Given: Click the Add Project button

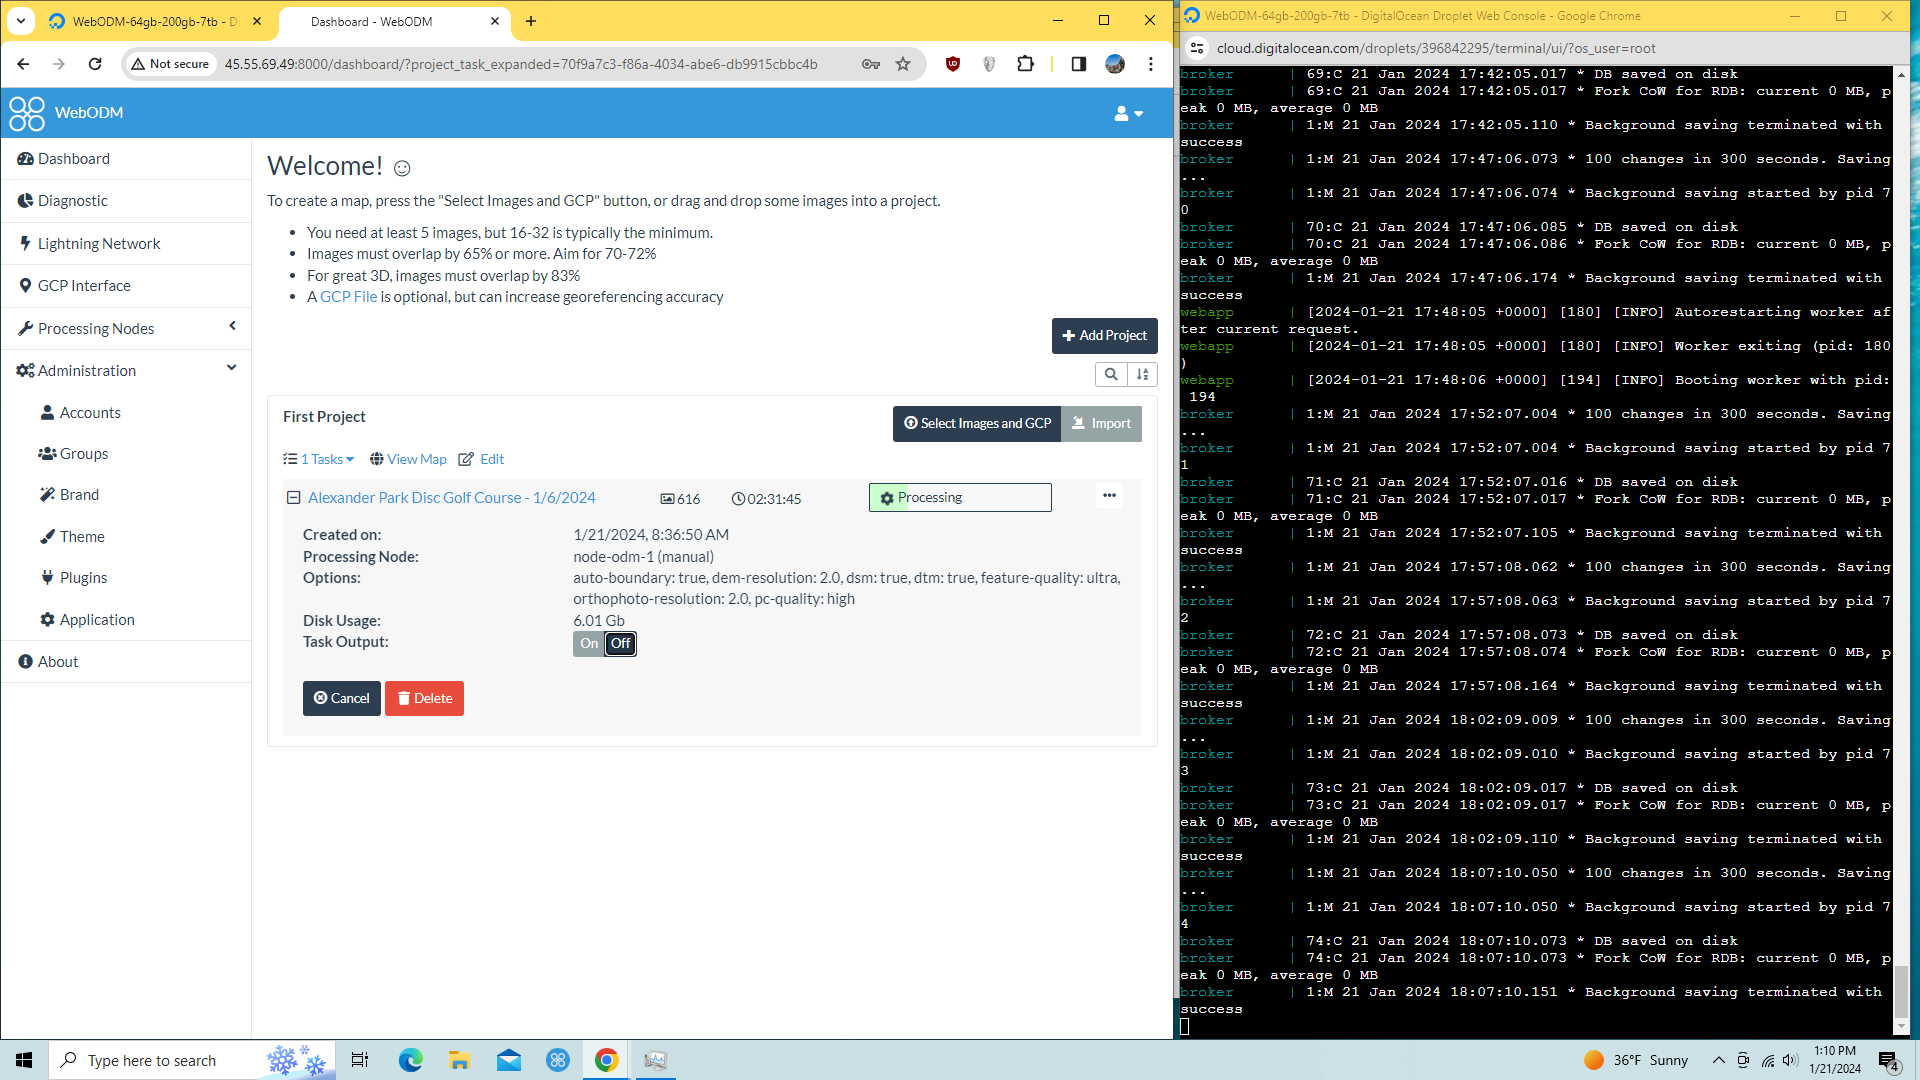Looking at the screenshot, I should [1104, 335].
